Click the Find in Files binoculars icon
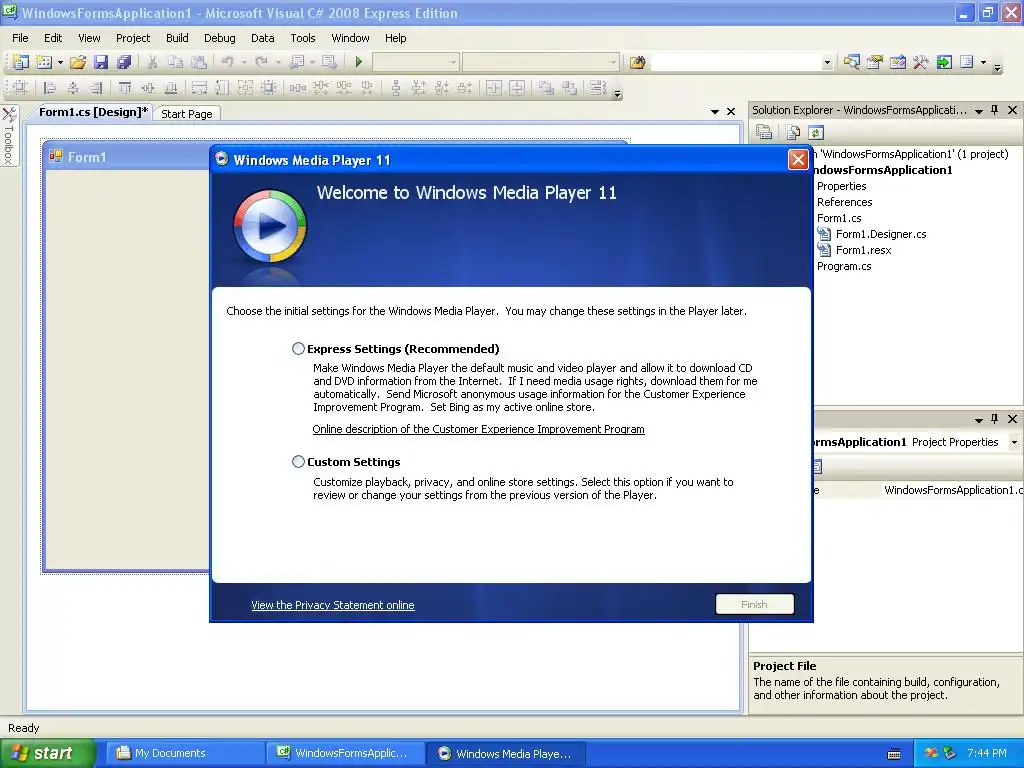This screenshot has height=768, width=1024. [637, 62]
